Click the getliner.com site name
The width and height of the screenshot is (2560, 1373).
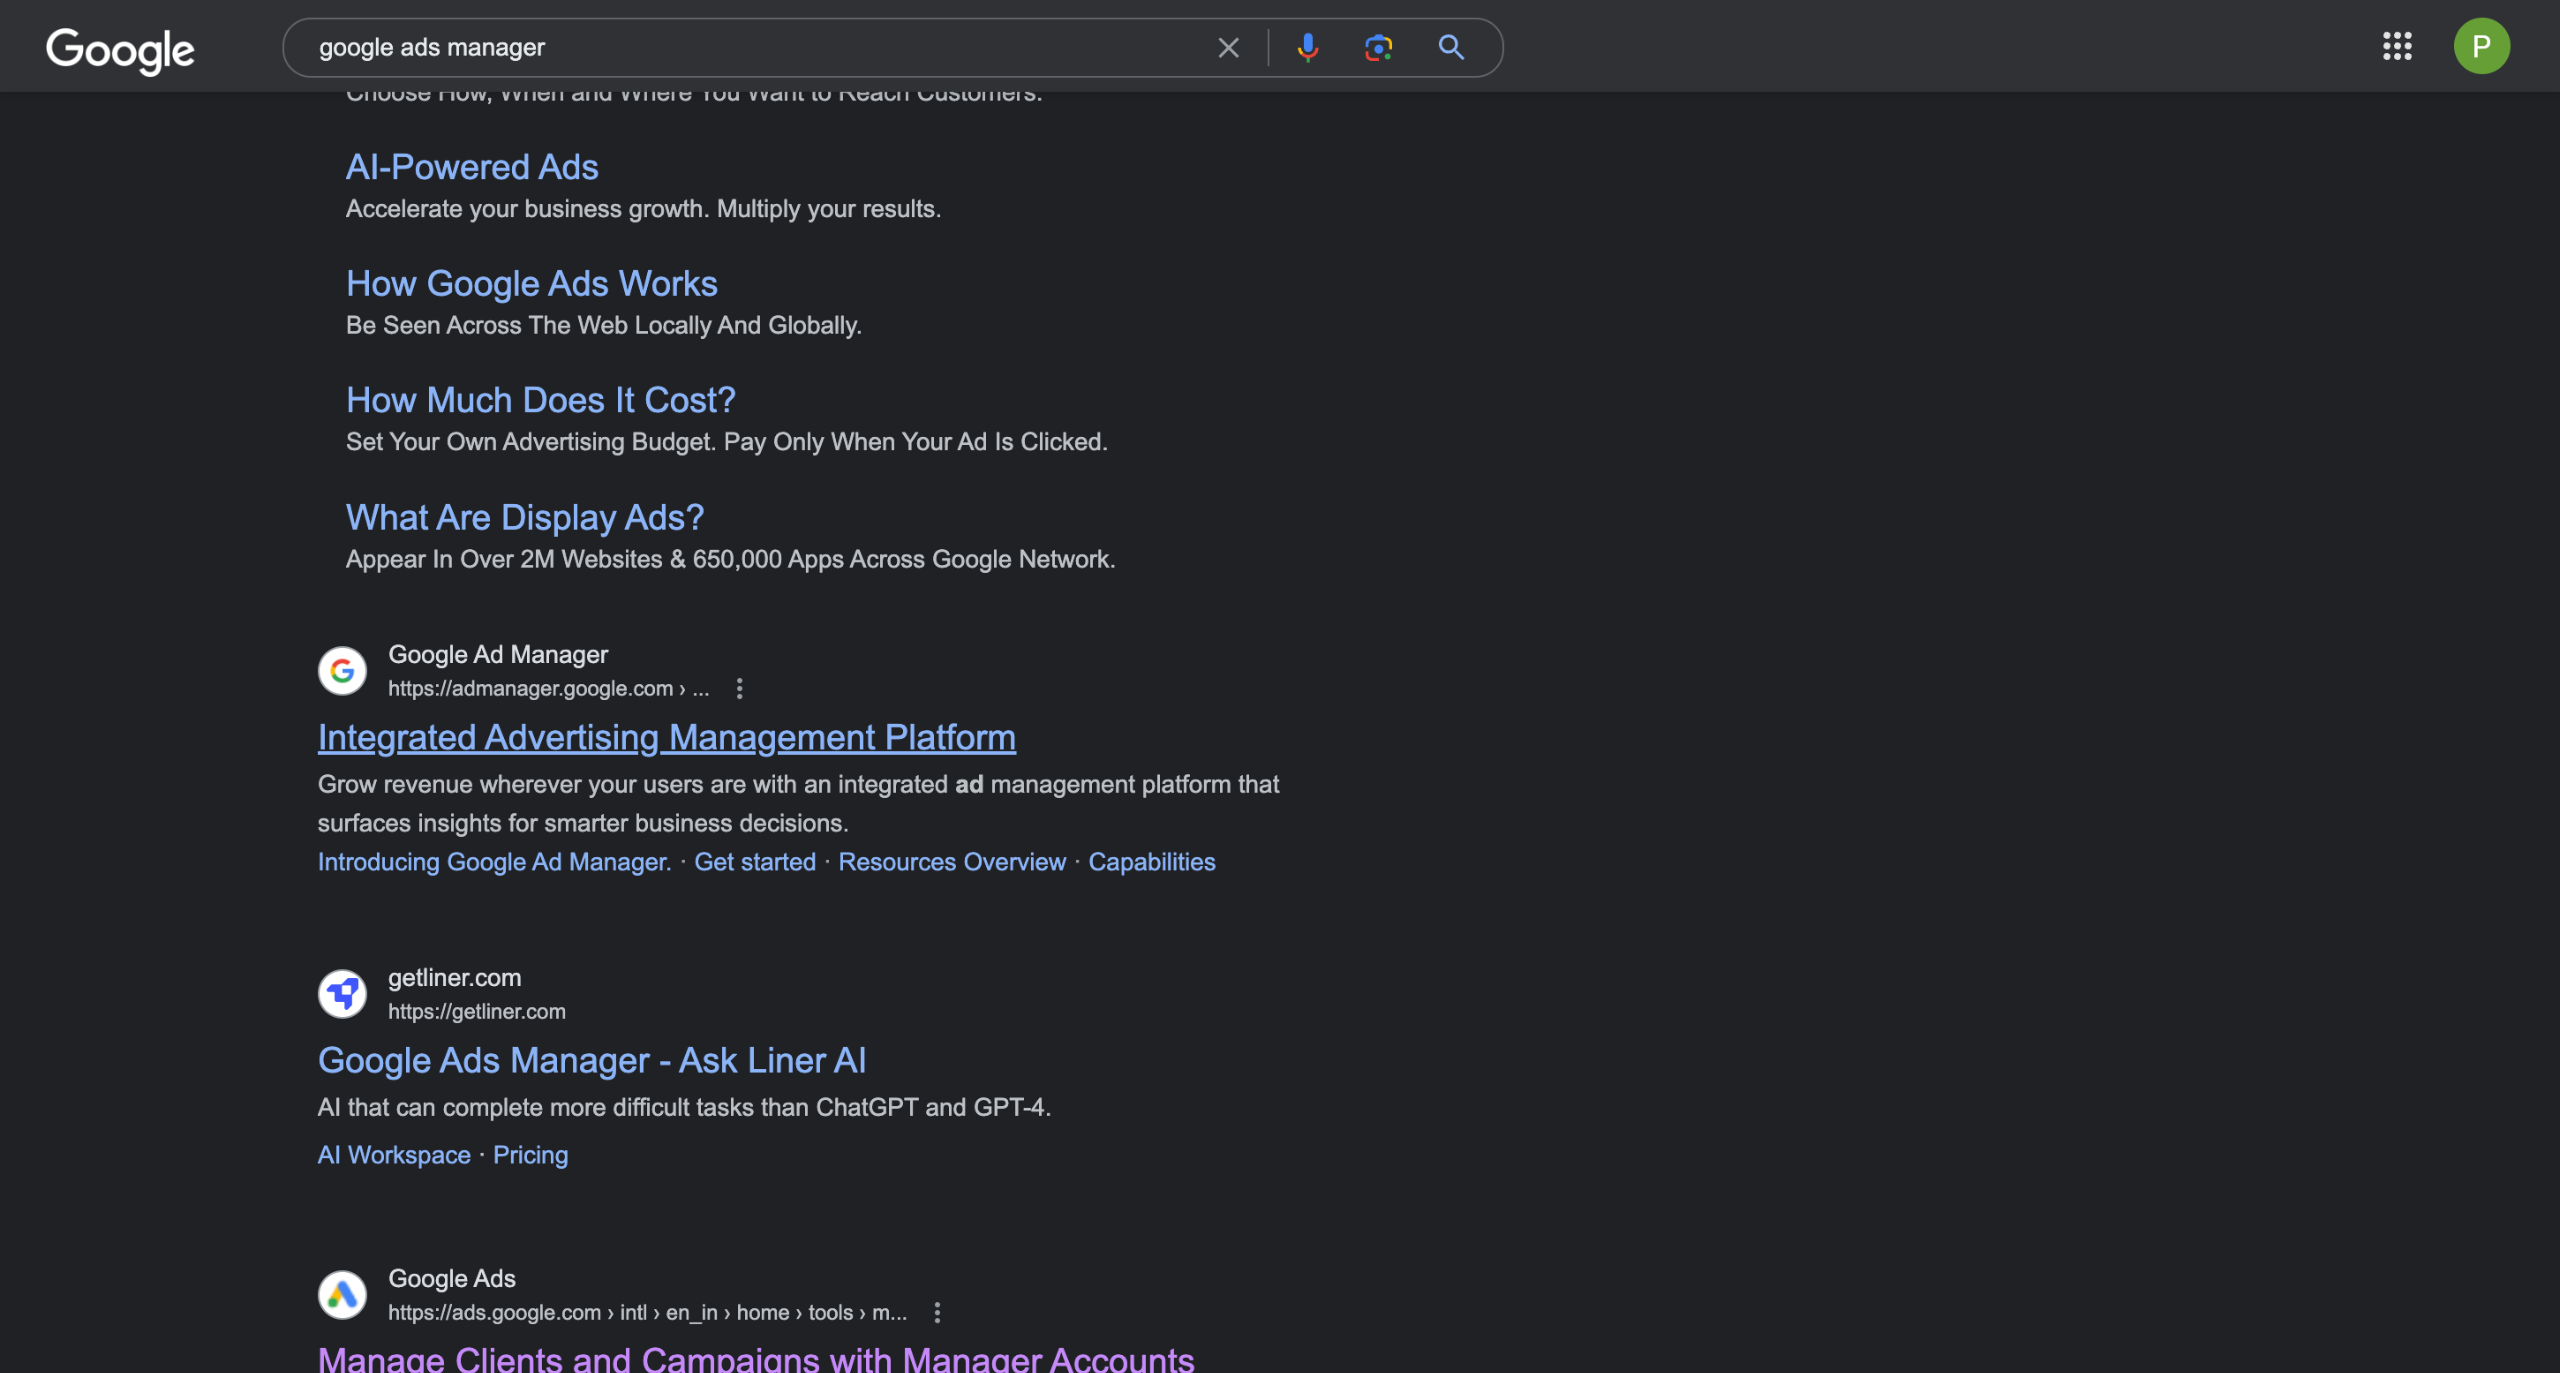(455, 977)
